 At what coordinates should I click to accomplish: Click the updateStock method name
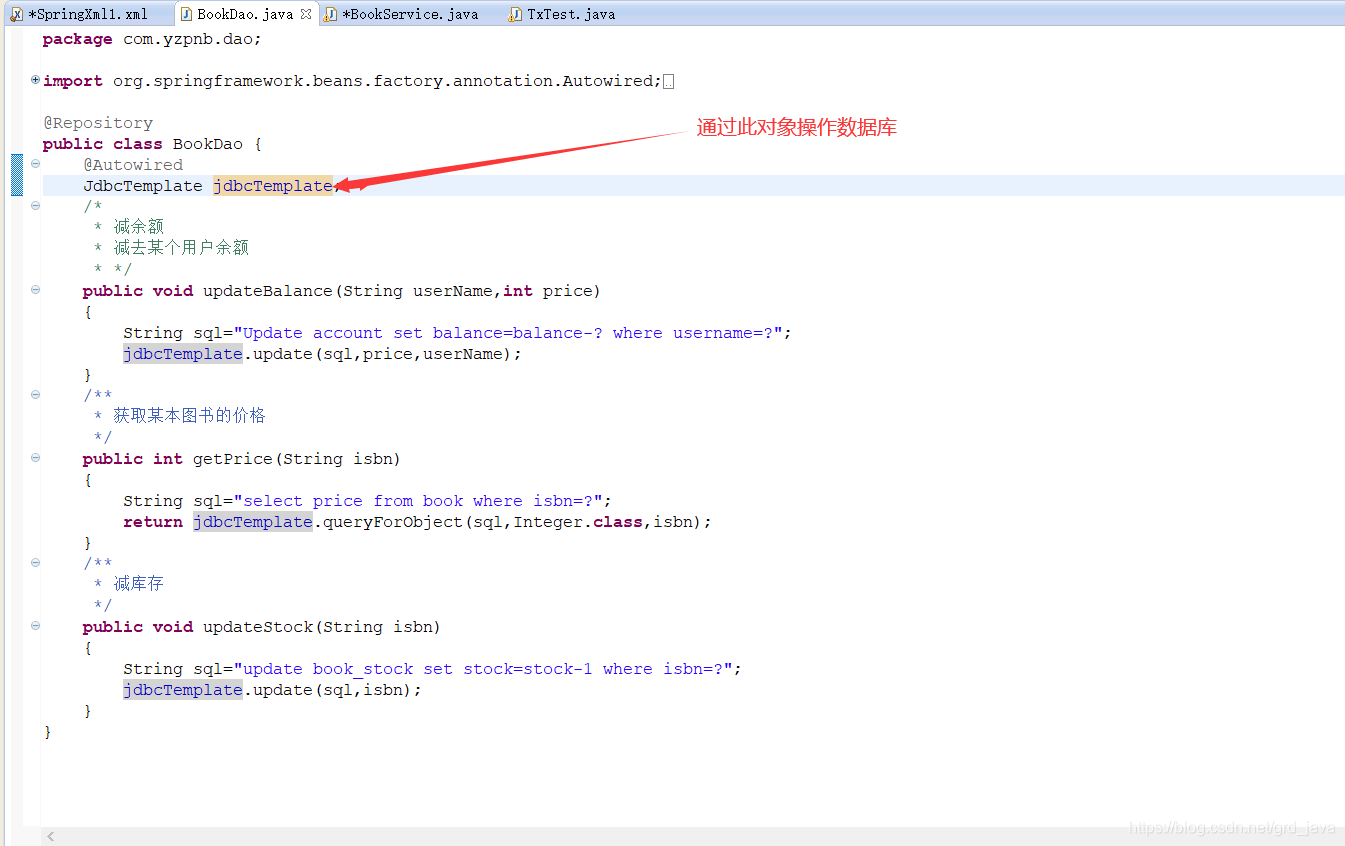click(258, 627)
